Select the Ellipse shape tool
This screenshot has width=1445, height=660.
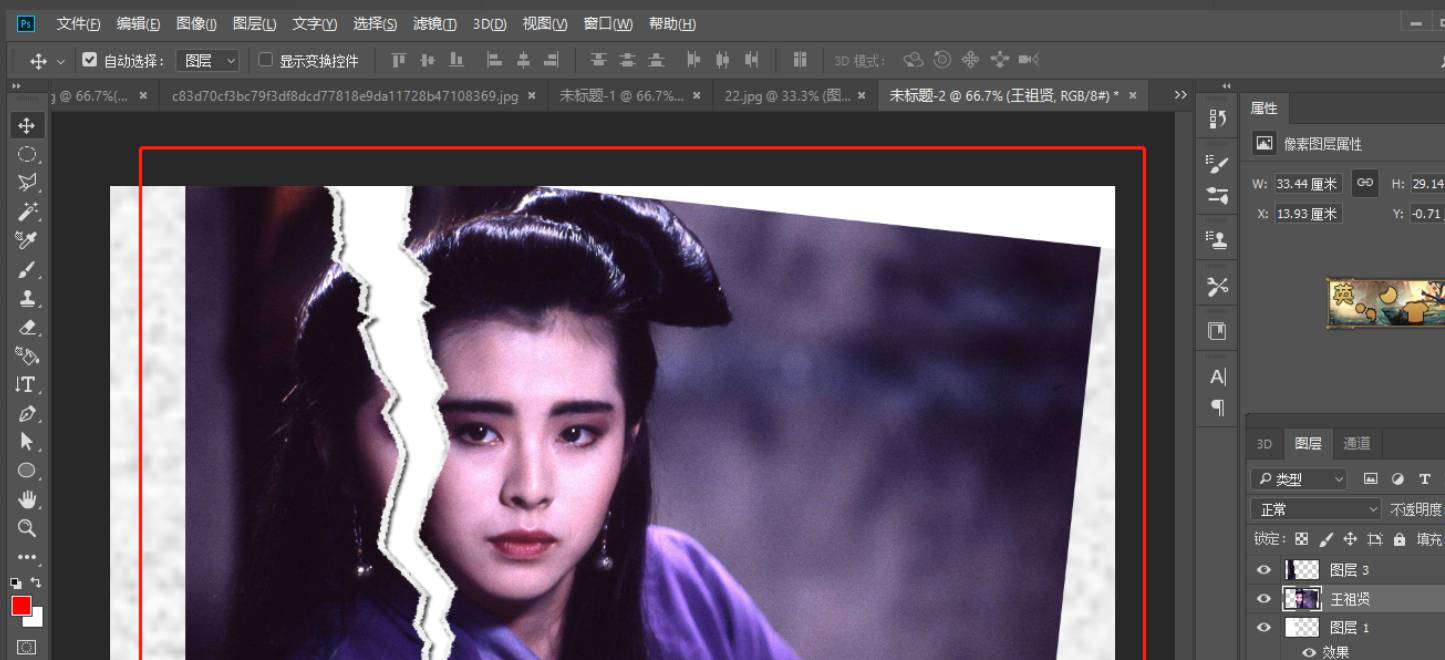pyautogui.click(x=27, y=470)
